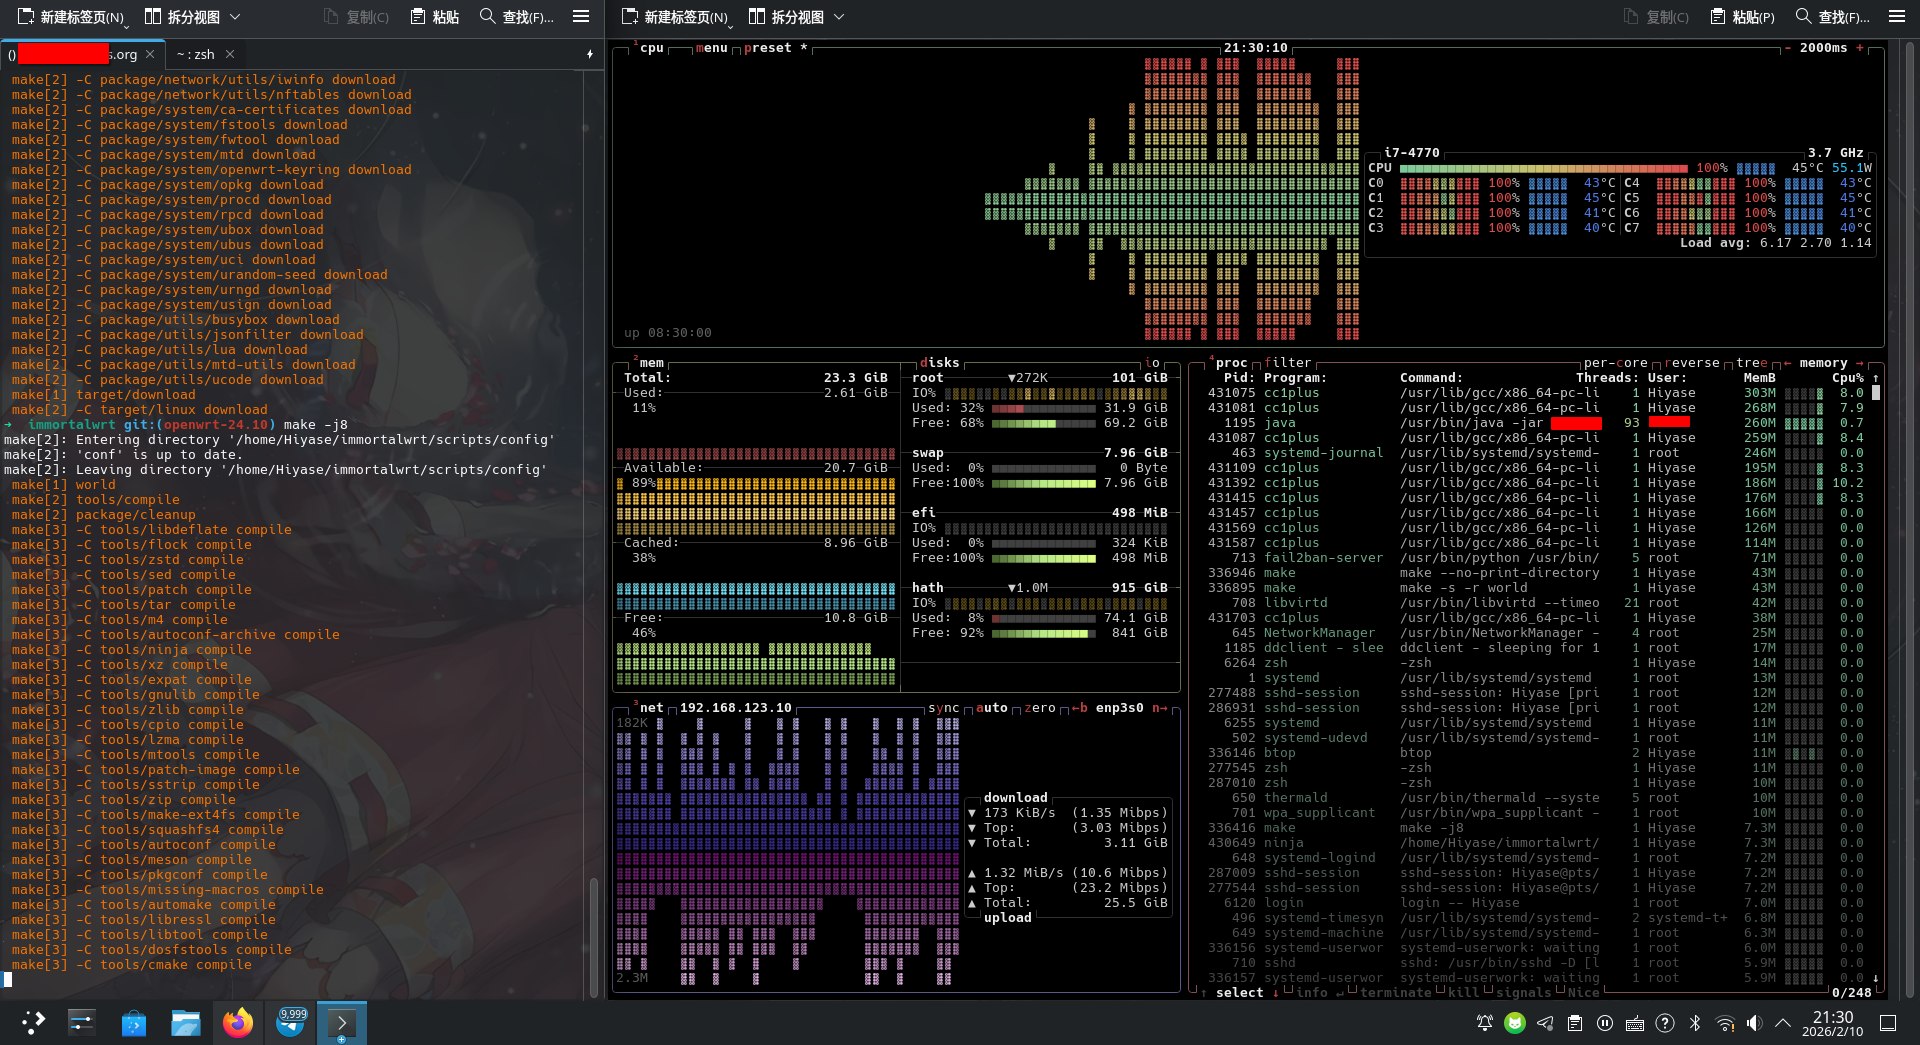Screen dimensions: 1920x1045
Task: Toggle per-core CPU display in btop proc
Action: pos(1615,363)
